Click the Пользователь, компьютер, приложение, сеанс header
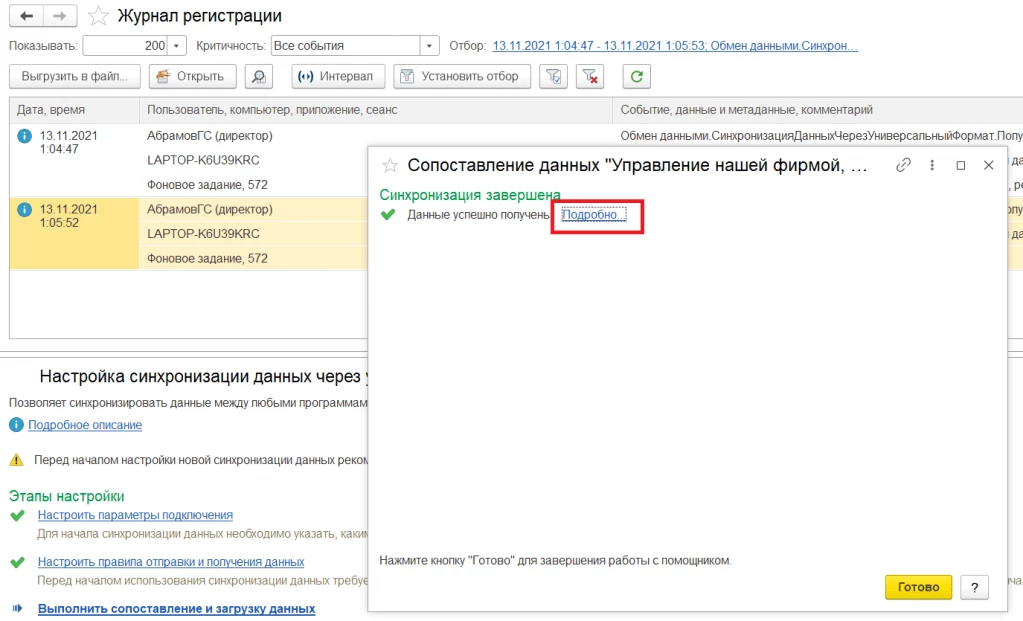Image resolution: width=1023 pixels, height=621 pixels. click(x=376, y=110)
